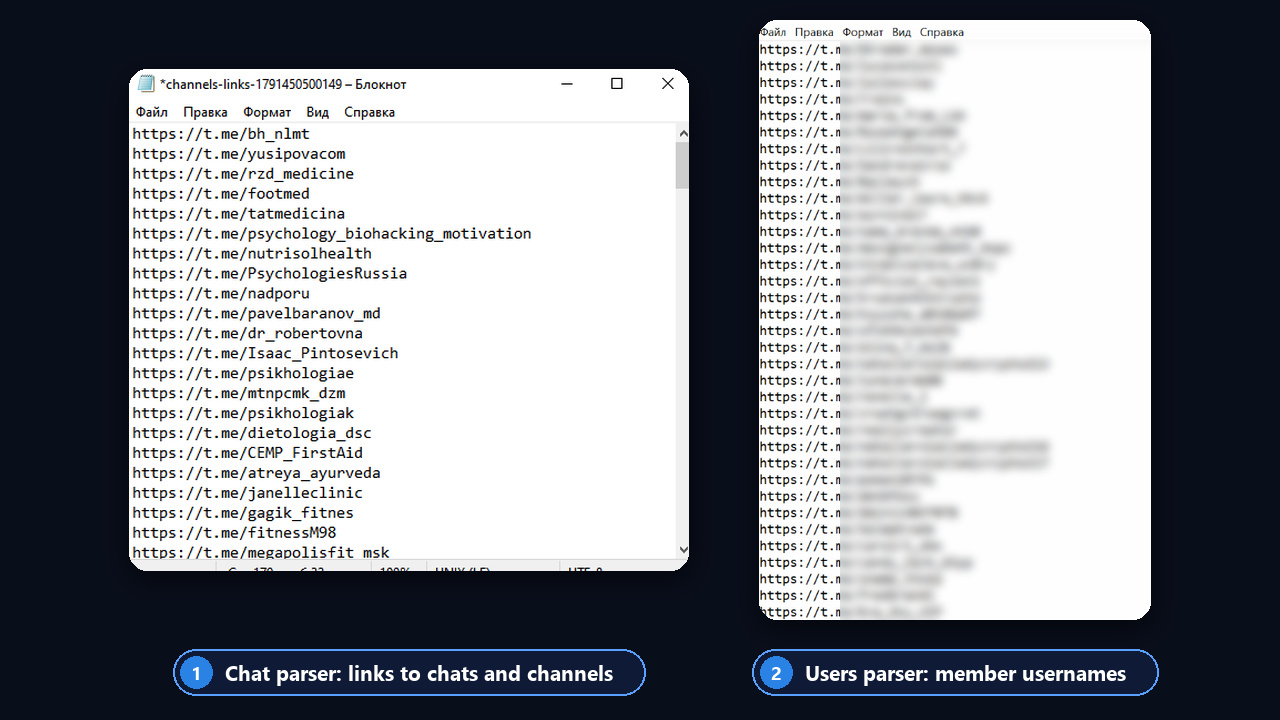Open Справка menu in channels-links window

point(369,112)
